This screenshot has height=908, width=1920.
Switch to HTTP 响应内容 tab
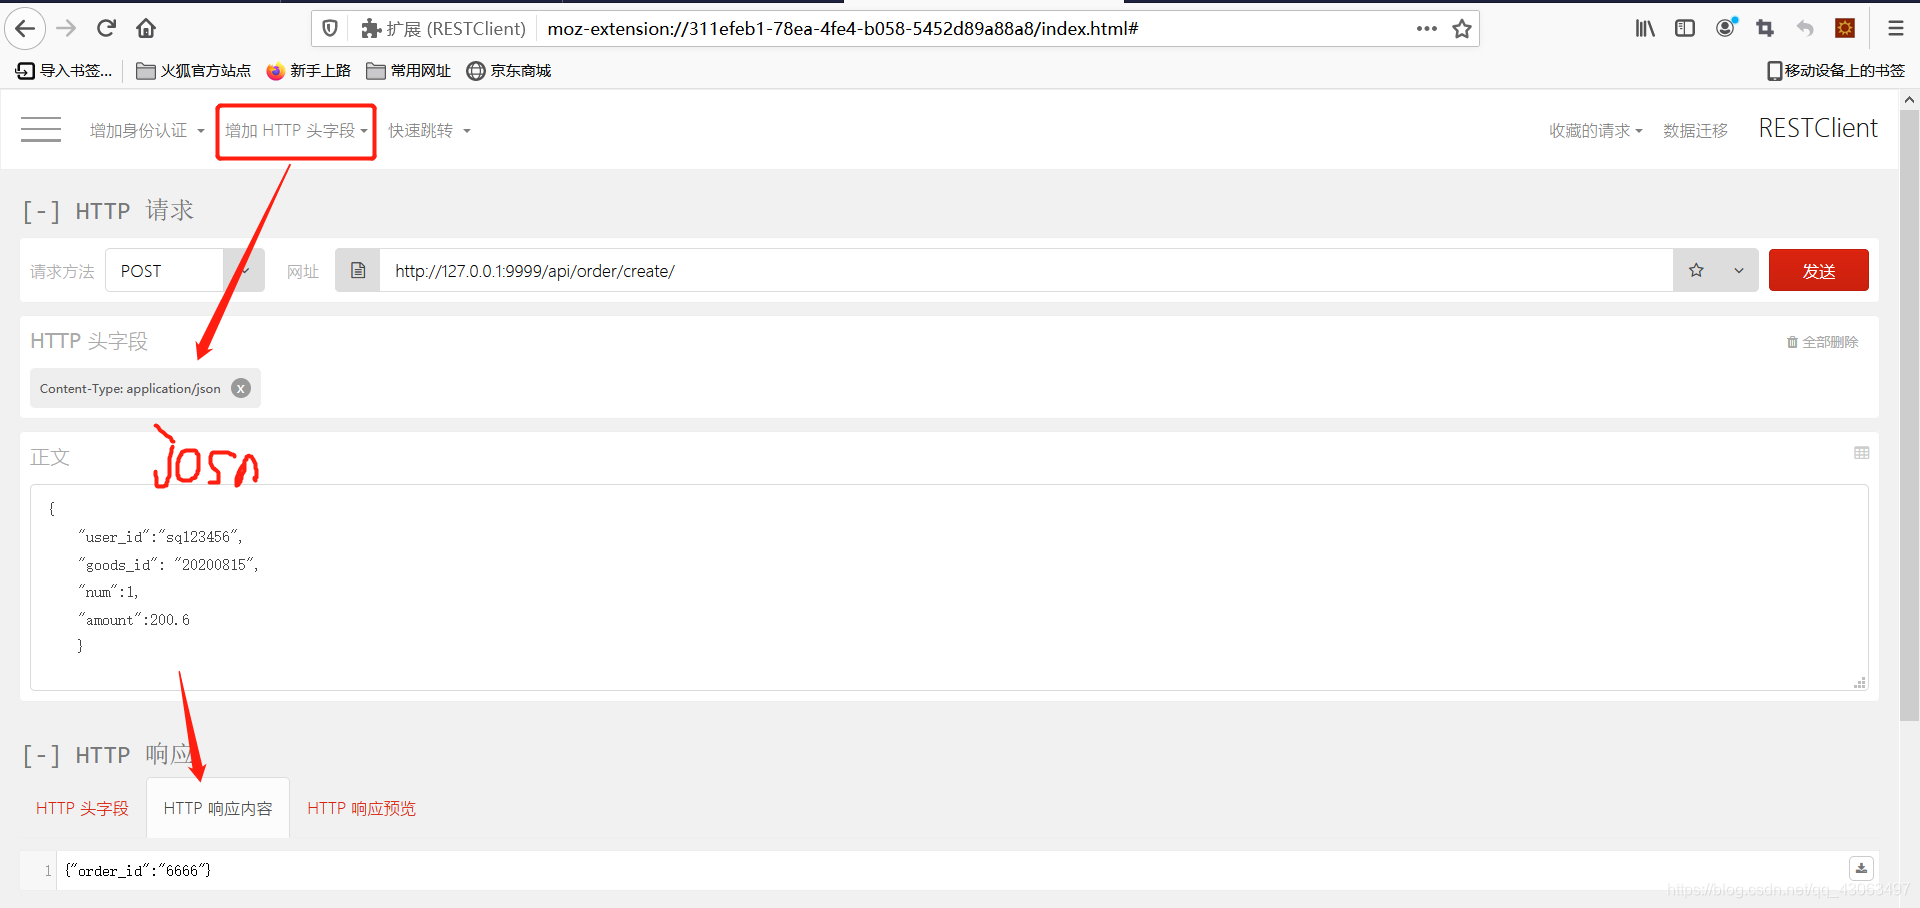coord(218,808)
